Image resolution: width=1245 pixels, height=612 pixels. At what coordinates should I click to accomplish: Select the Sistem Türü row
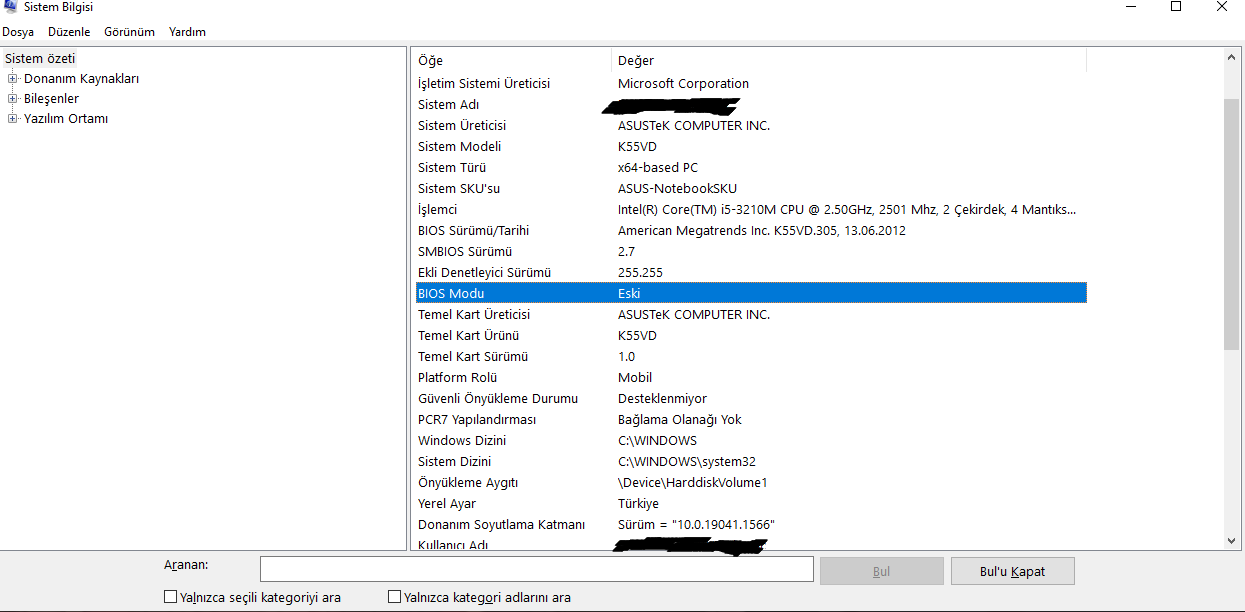[751, 167]
